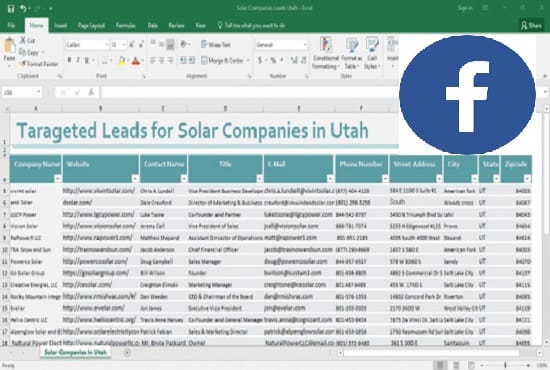The image size is (550, 370).
Task: Click the Format Painter brush
Action: pos(23,64)
